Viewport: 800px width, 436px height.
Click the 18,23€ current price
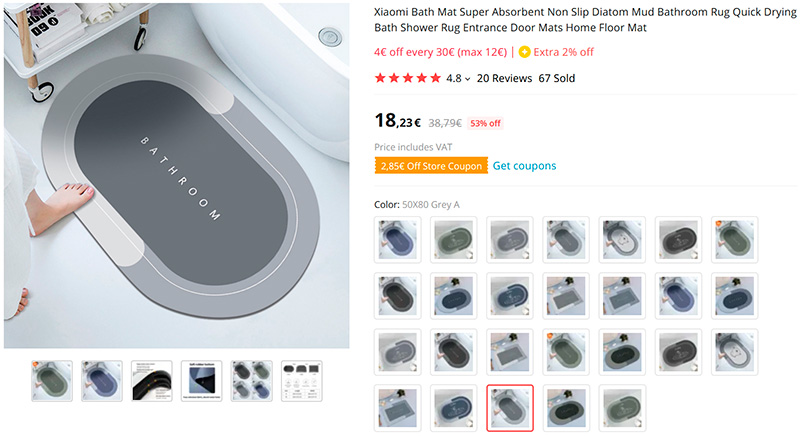pyautogui.click(x=397, y=122)
